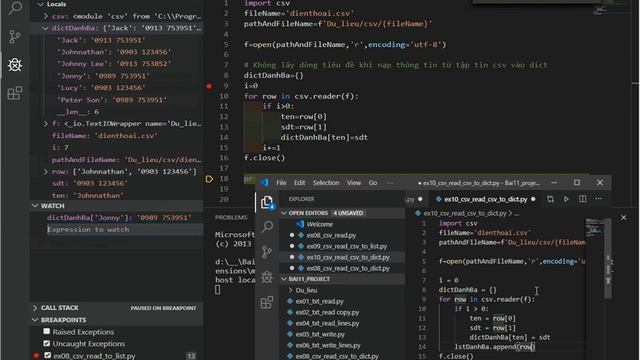
Task: Open ex06_txt_write_lines.py file
Action: coord(328,345)
